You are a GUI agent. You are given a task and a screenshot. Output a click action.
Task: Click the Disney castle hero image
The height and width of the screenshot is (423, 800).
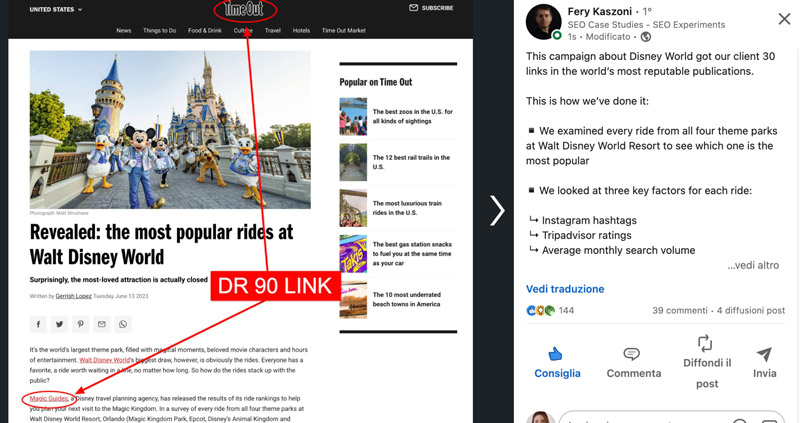click(170, 130)
